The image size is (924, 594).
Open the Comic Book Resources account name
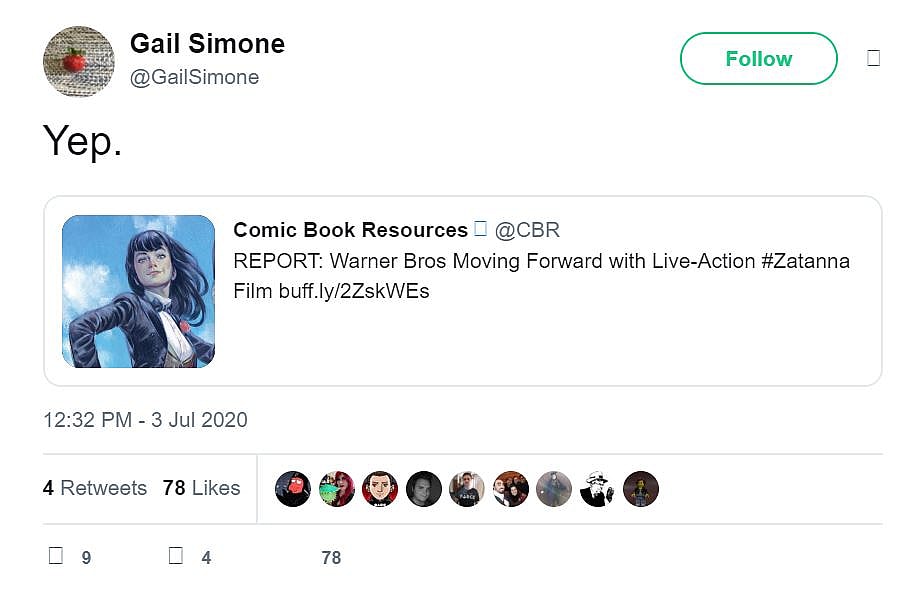pyautogui.click(x=350, y=230)
